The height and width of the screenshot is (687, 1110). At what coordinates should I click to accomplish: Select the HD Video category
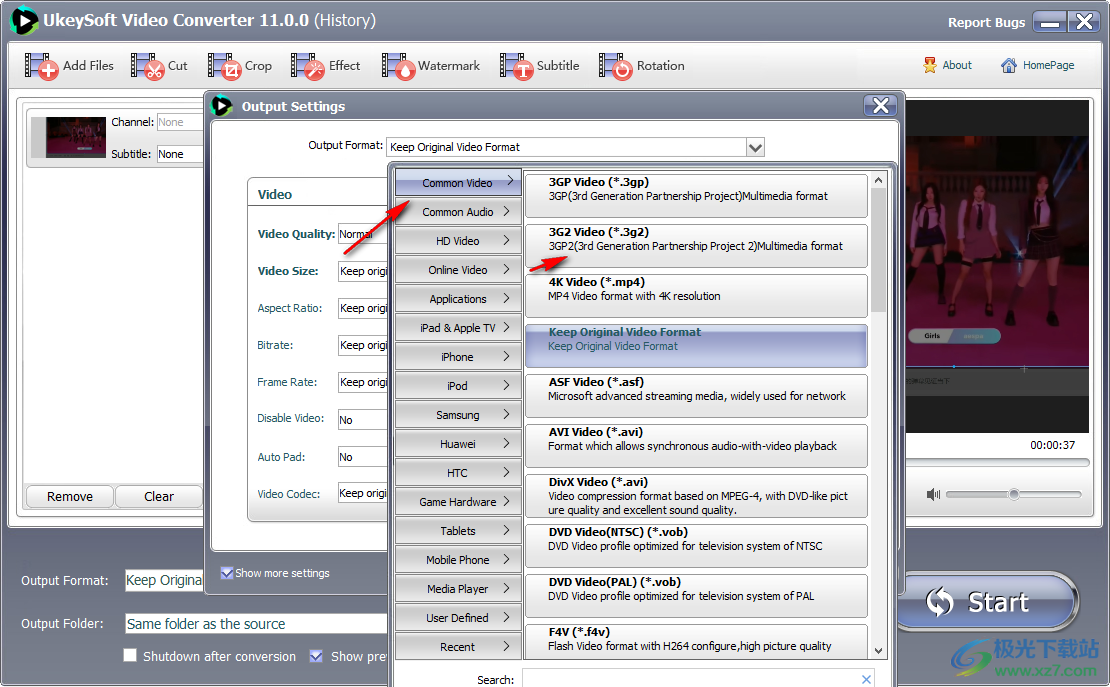coord(458,240)
